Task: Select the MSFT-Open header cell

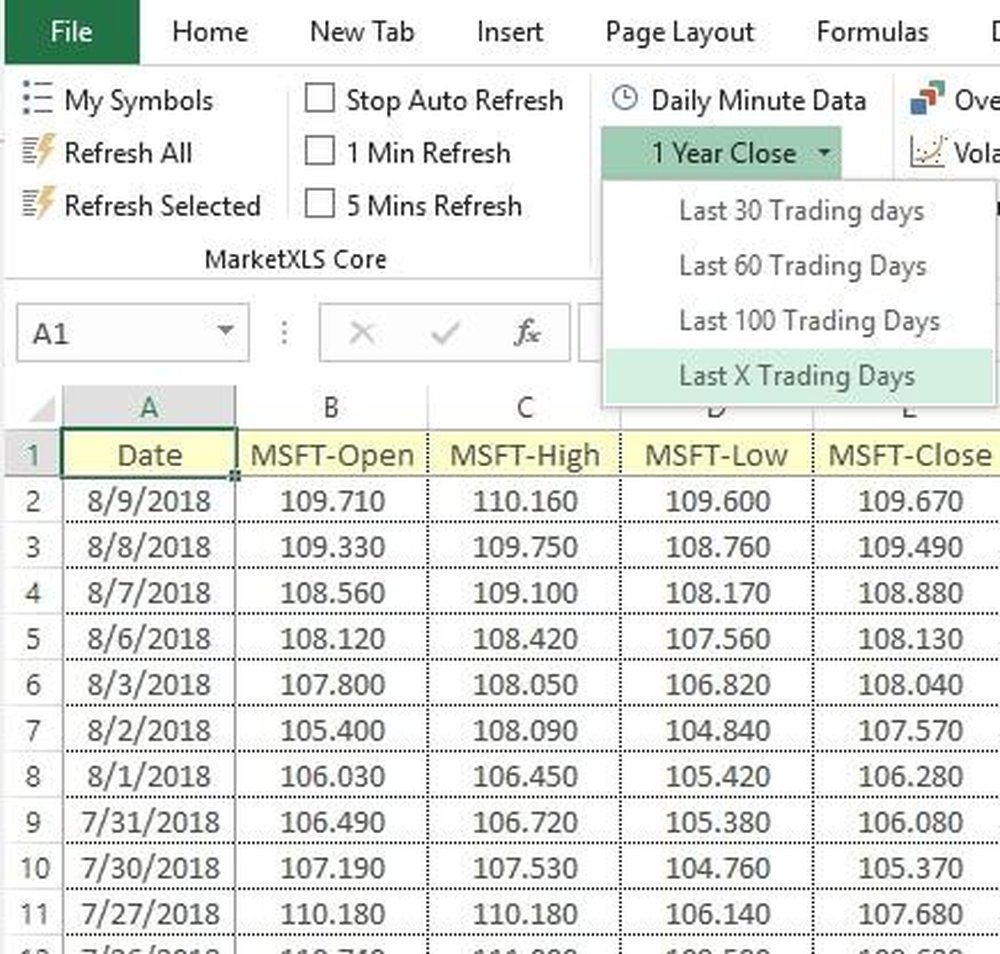Action: click(332, 455)
